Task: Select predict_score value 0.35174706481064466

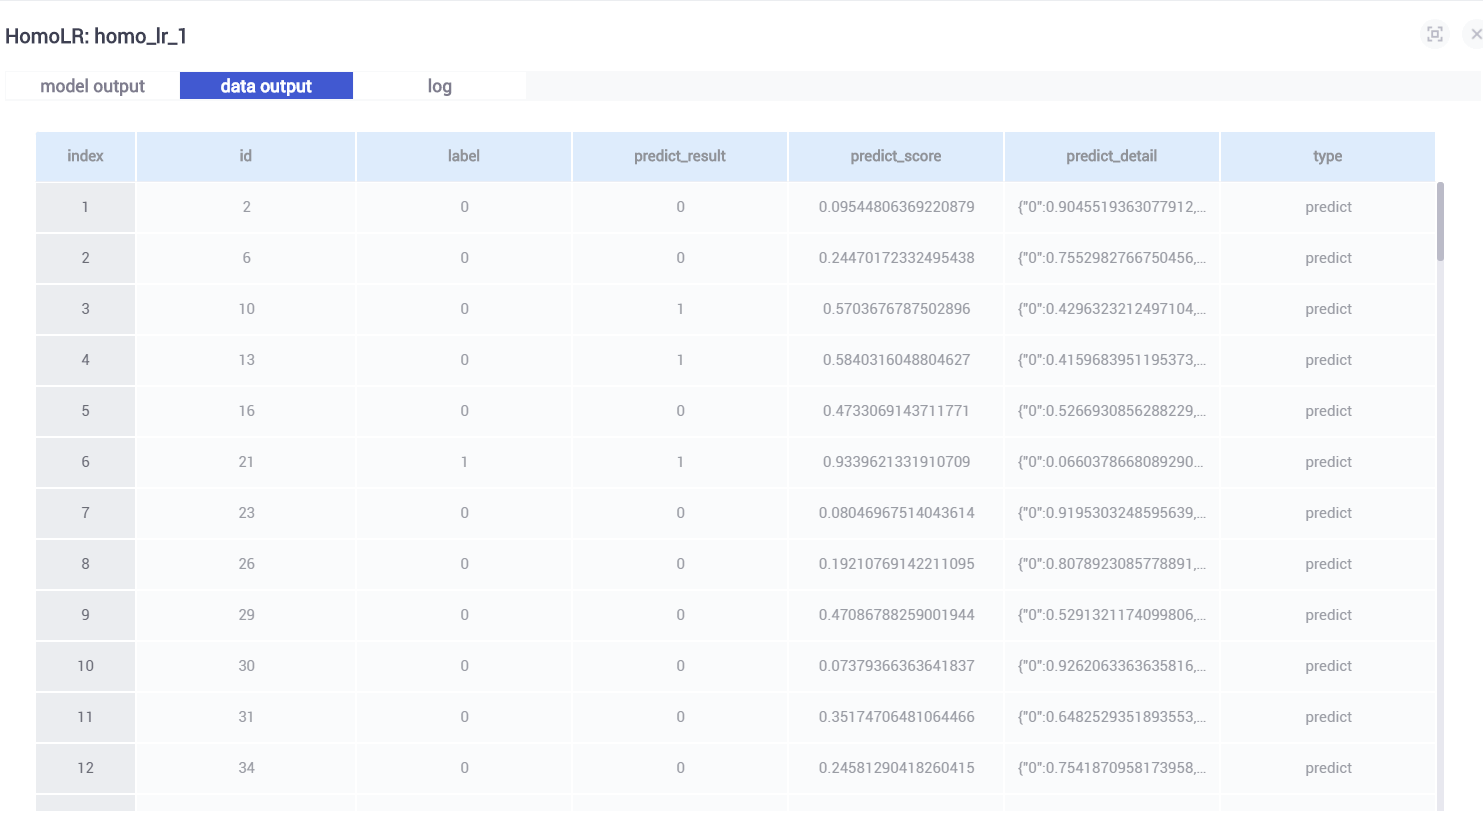Action: pyautogui.click(x=896, y=717)
